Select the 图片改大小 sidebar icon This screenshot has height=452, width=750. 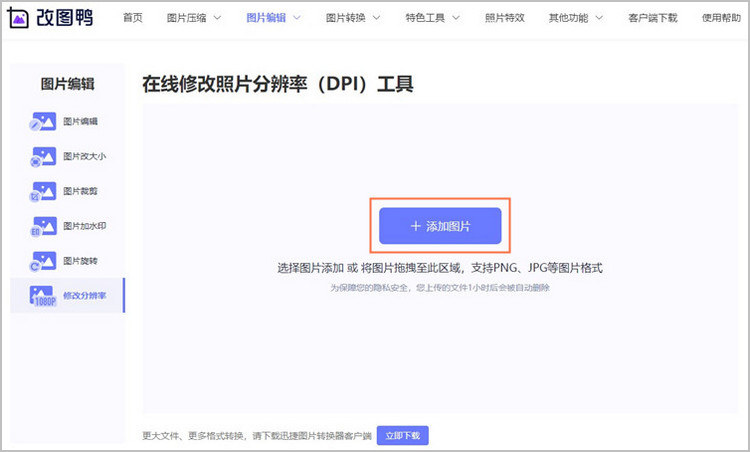click(x=43, y=157)
